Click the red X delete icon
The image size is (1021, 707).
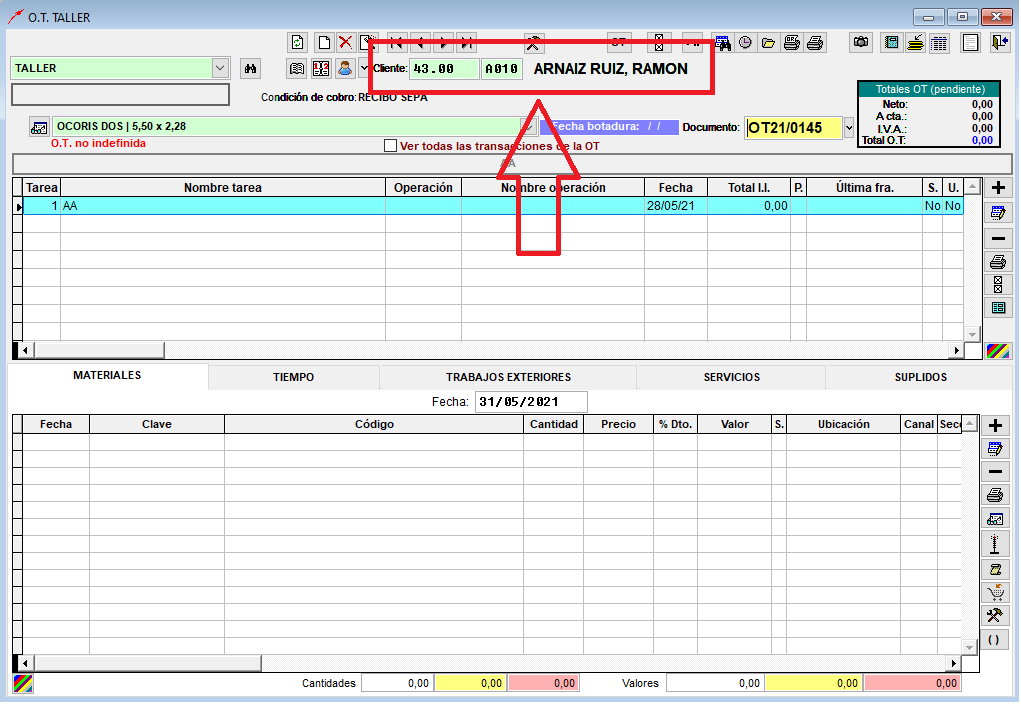coord(345,43)
